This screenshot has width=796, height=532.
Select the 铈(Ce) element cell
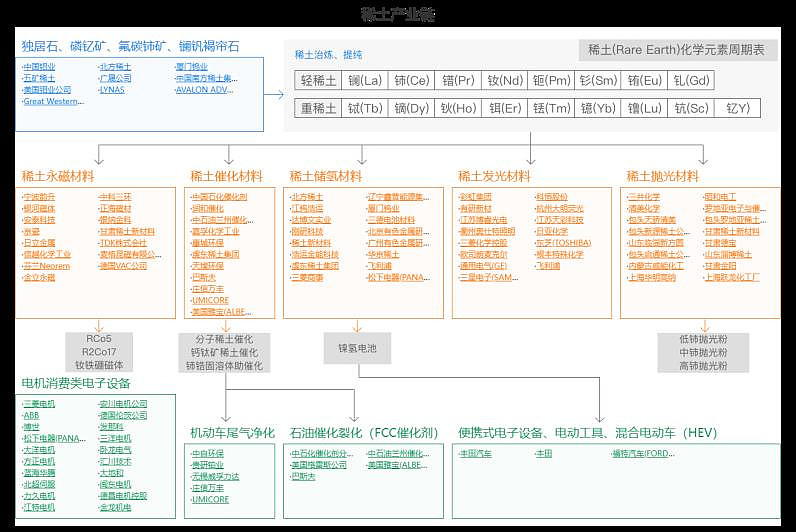(411, 80)
